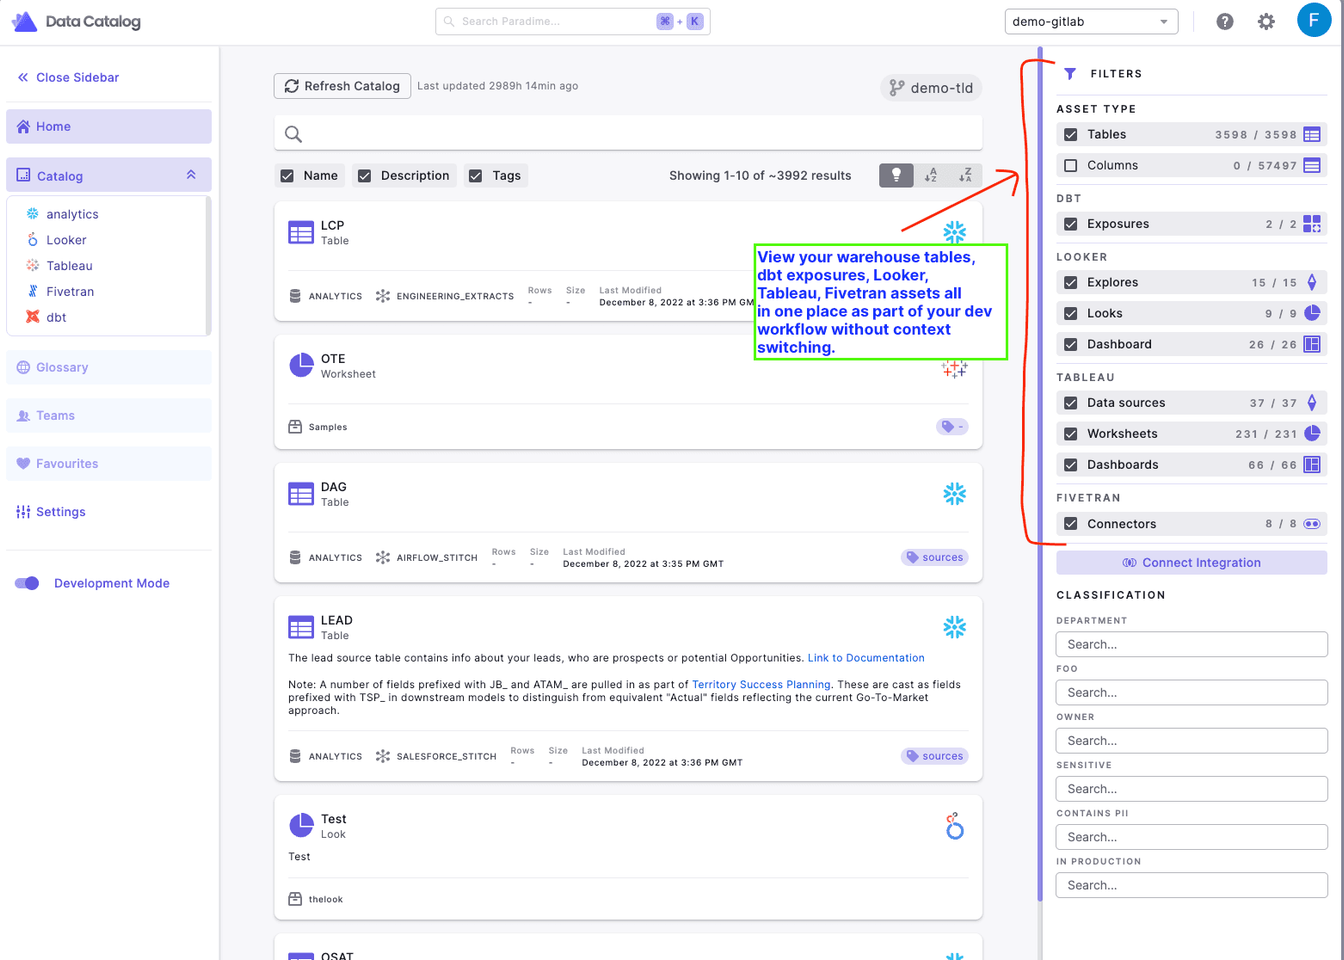
Task: Click the Search Paradime top search box
Action: click(573, 21)
